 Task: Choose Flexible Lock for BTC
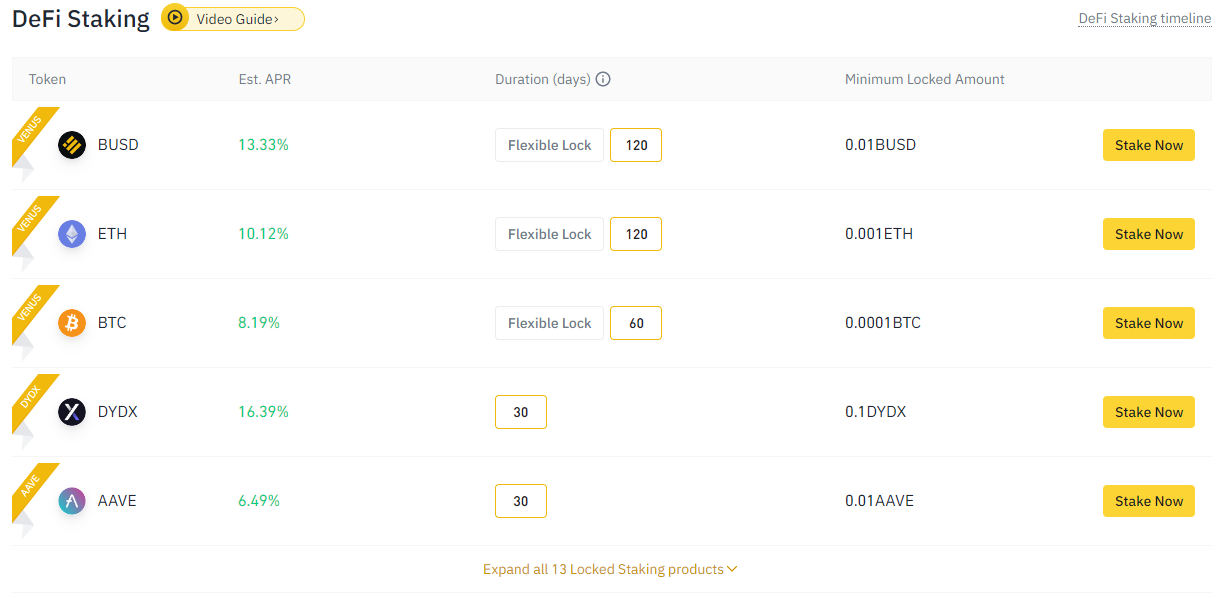pos(549,323)
